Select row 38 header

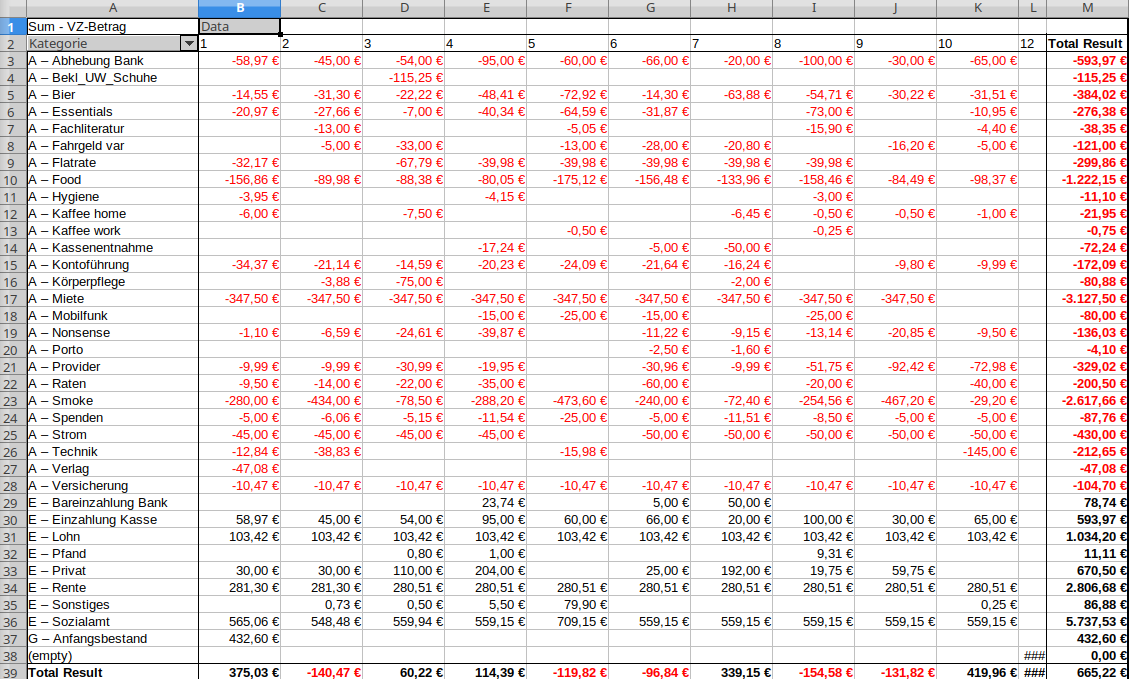tap(12, 656)
